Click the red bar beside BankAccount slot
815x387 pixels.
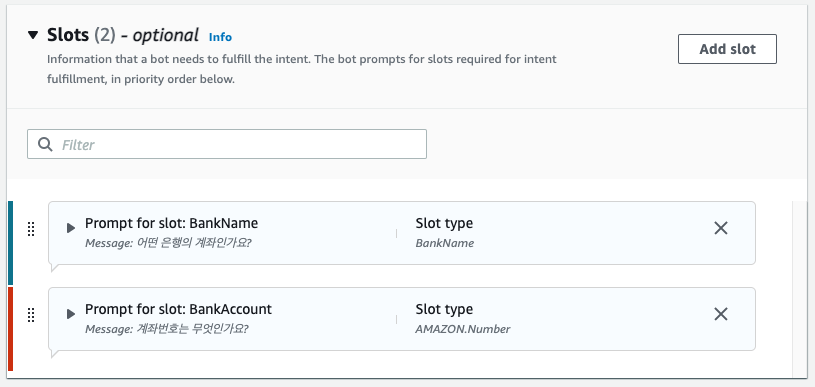(x=10, y=329)
